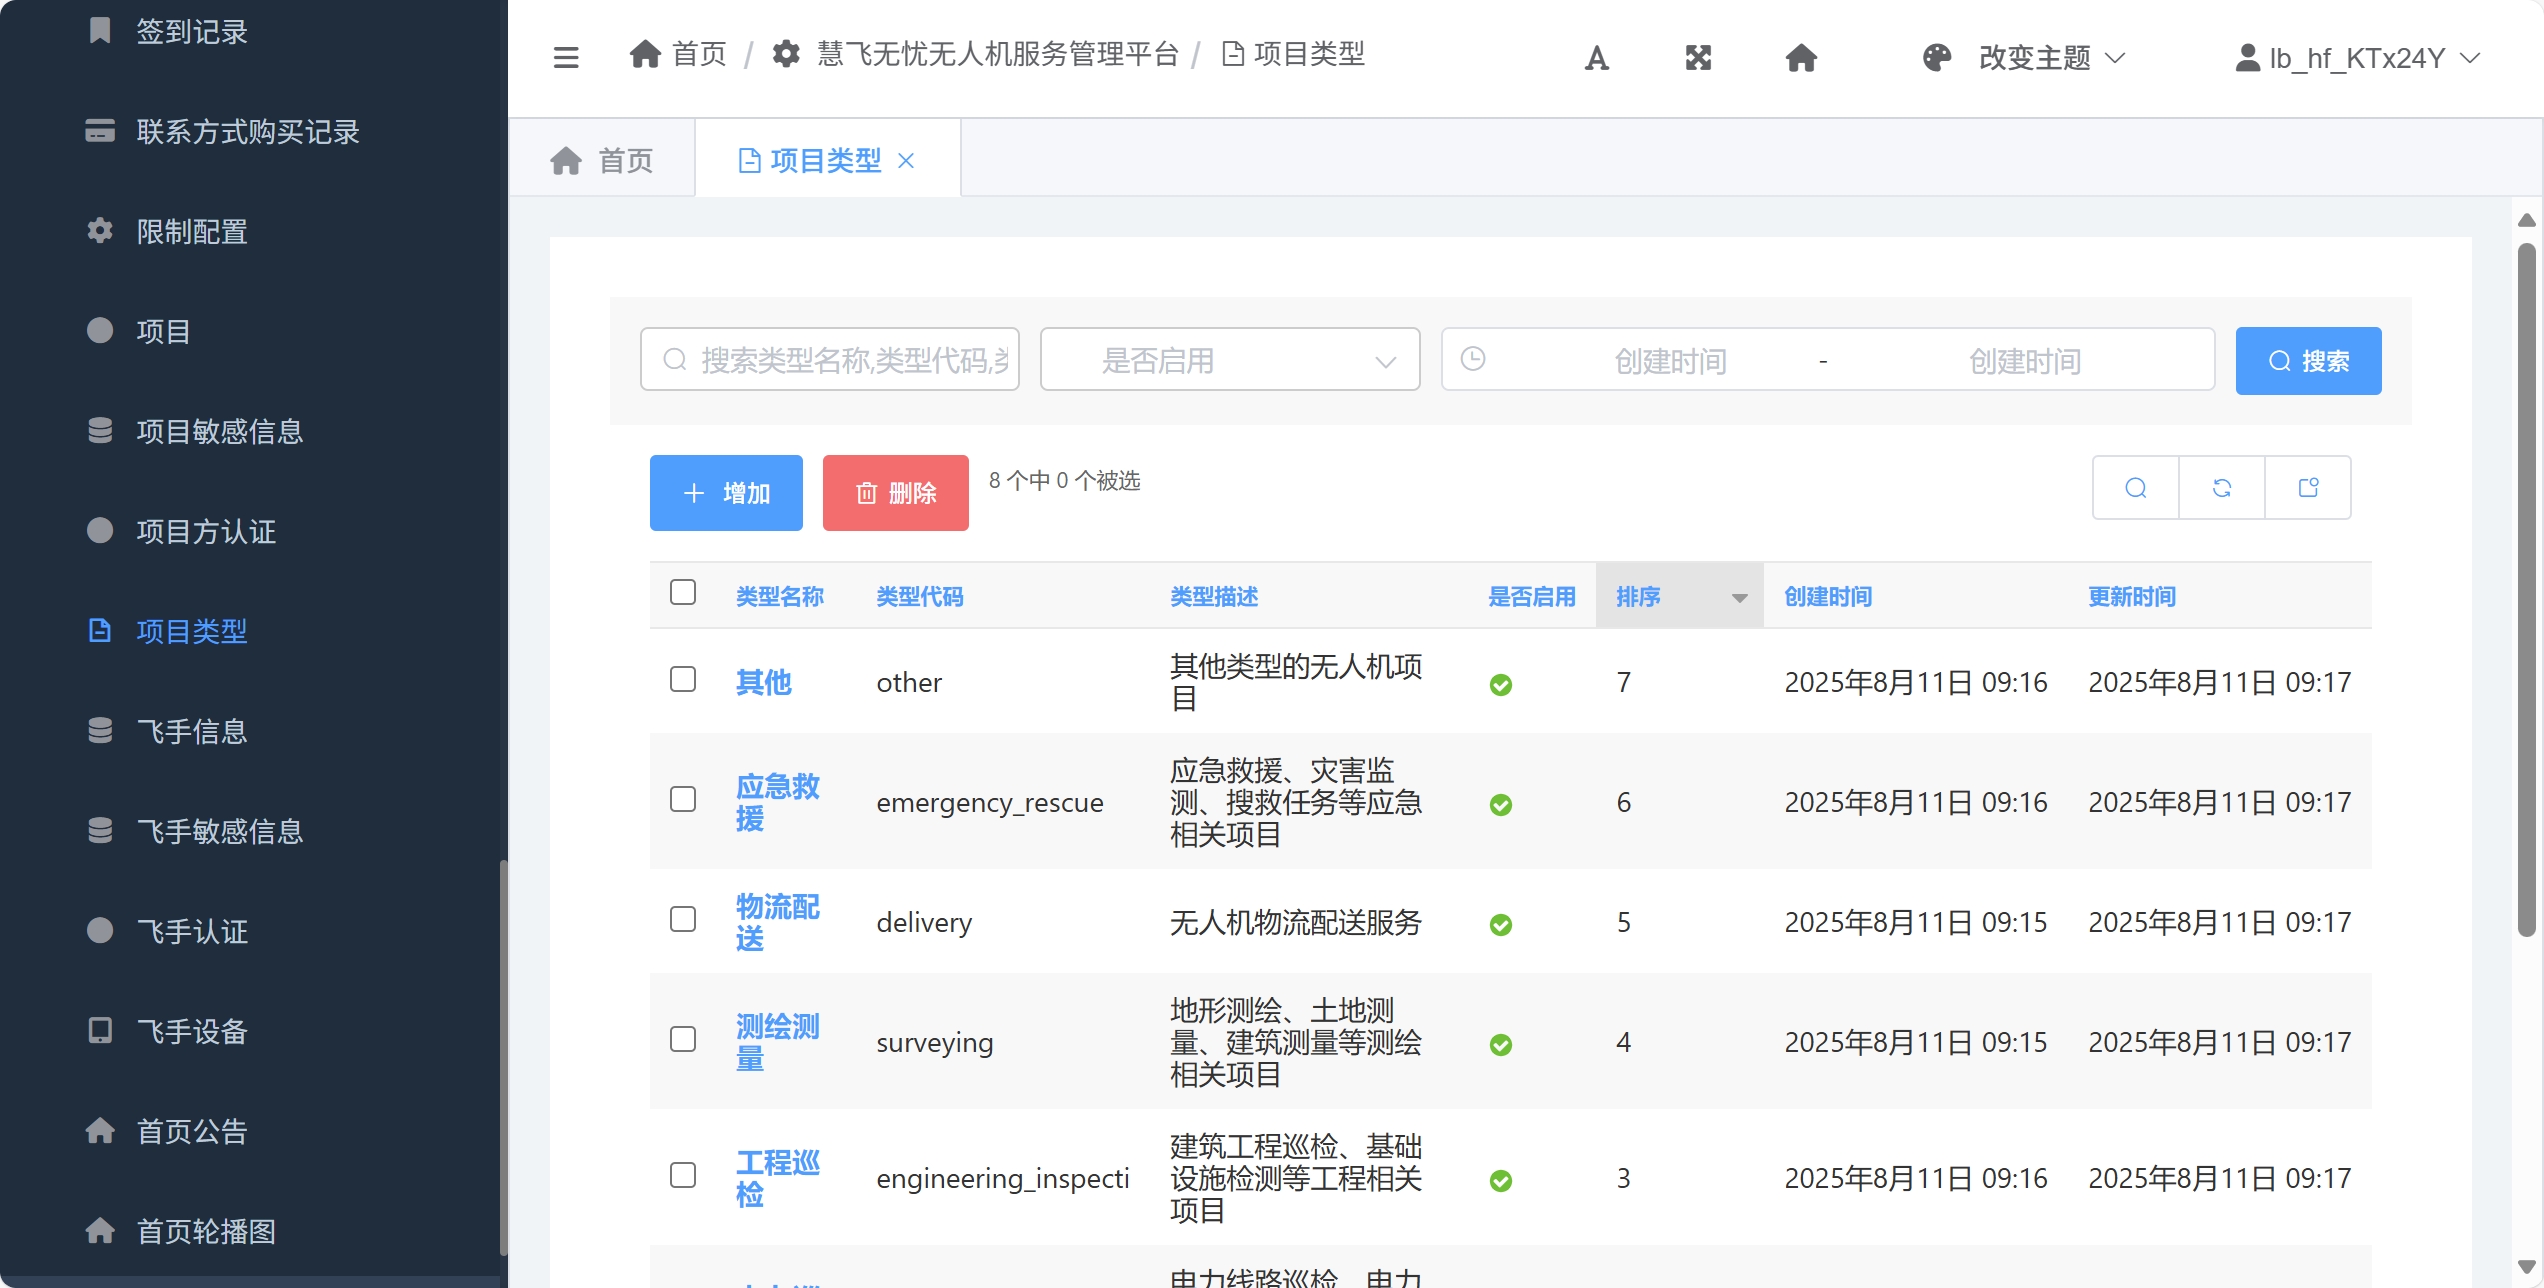2544x1288 pixels.
Task: Switch to the 首页 tab
Action: tap(603, 161)
